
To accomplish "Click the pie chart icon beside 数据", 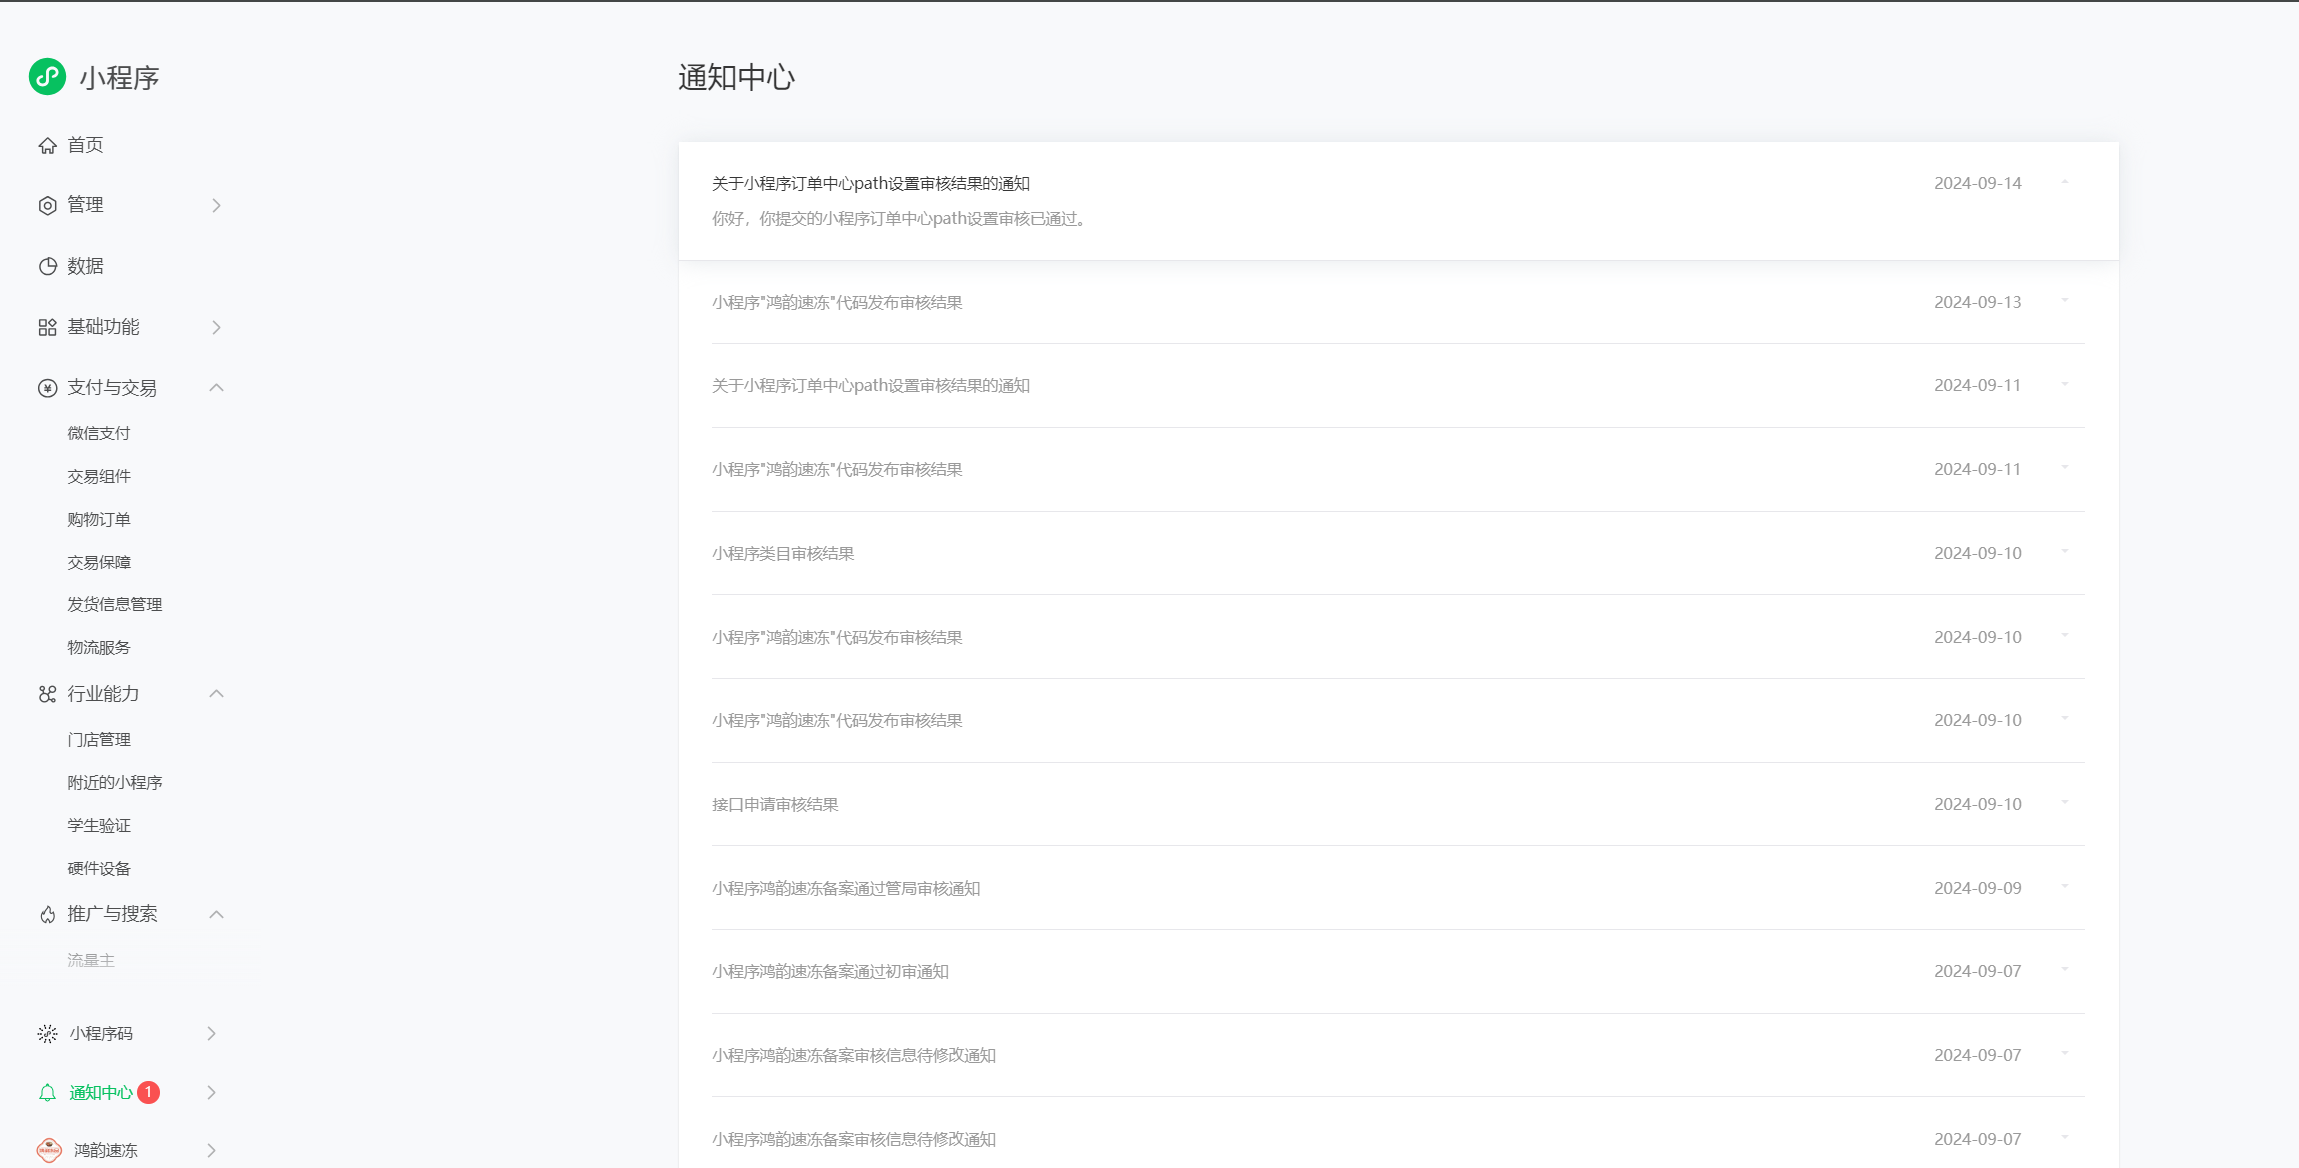I will point(47,266).
